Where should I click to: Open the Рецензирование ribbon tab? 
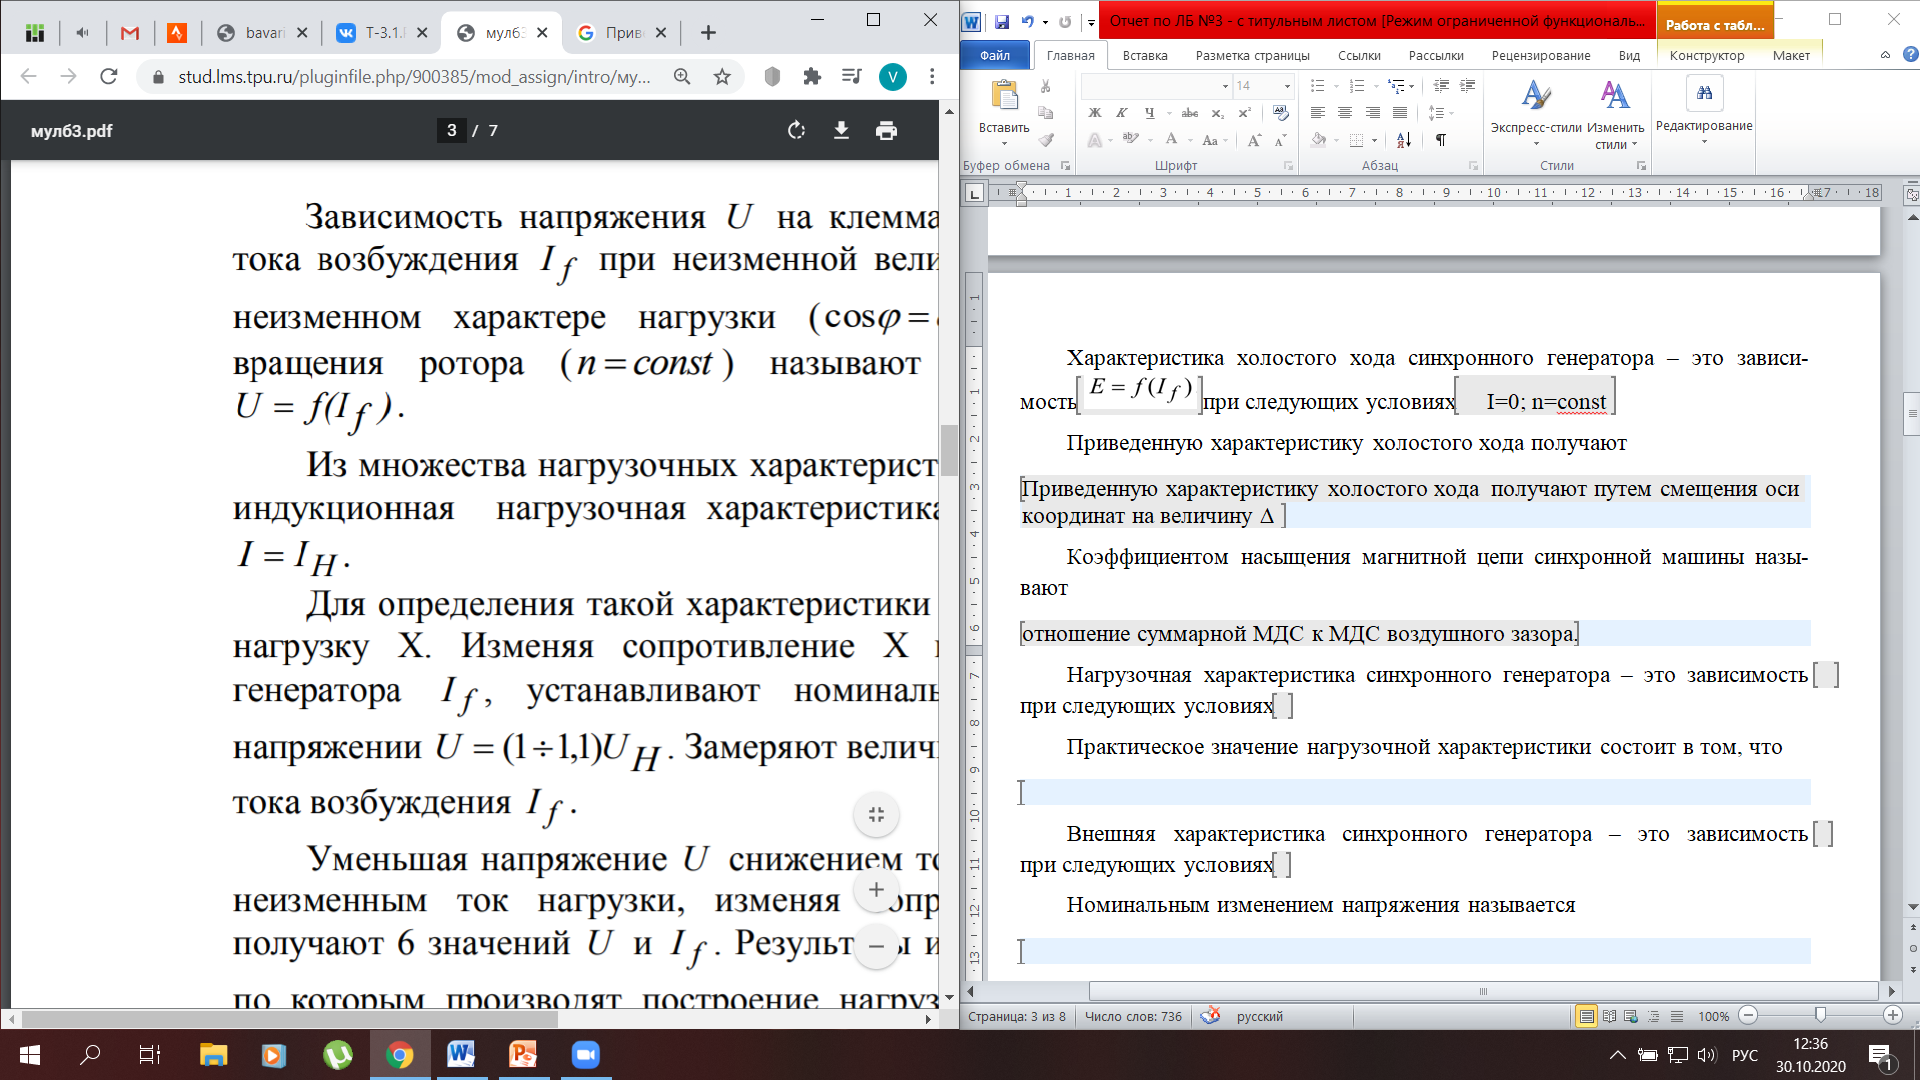[1540, 55]
